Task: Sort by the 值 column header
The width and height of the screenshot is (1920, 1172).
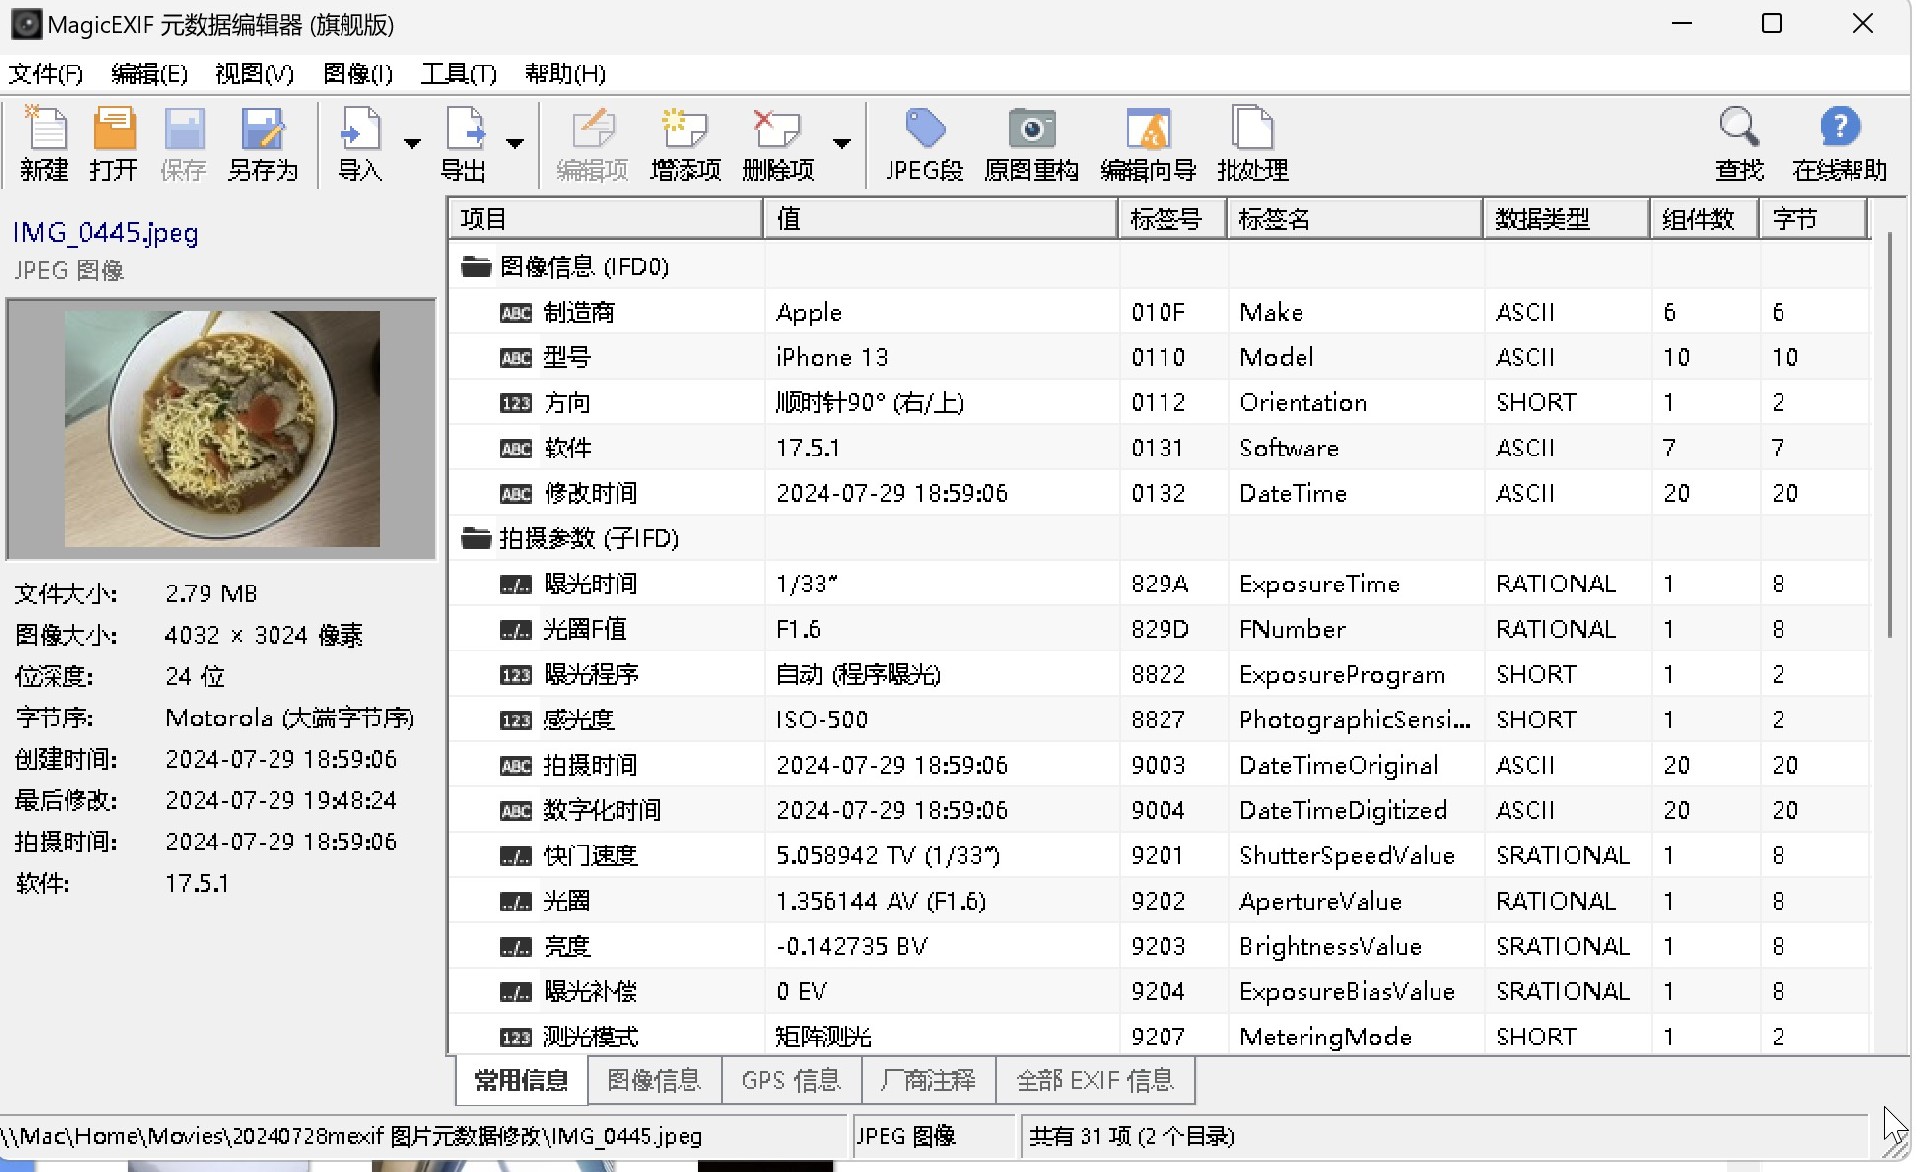Action: click(x=941, y=219)
